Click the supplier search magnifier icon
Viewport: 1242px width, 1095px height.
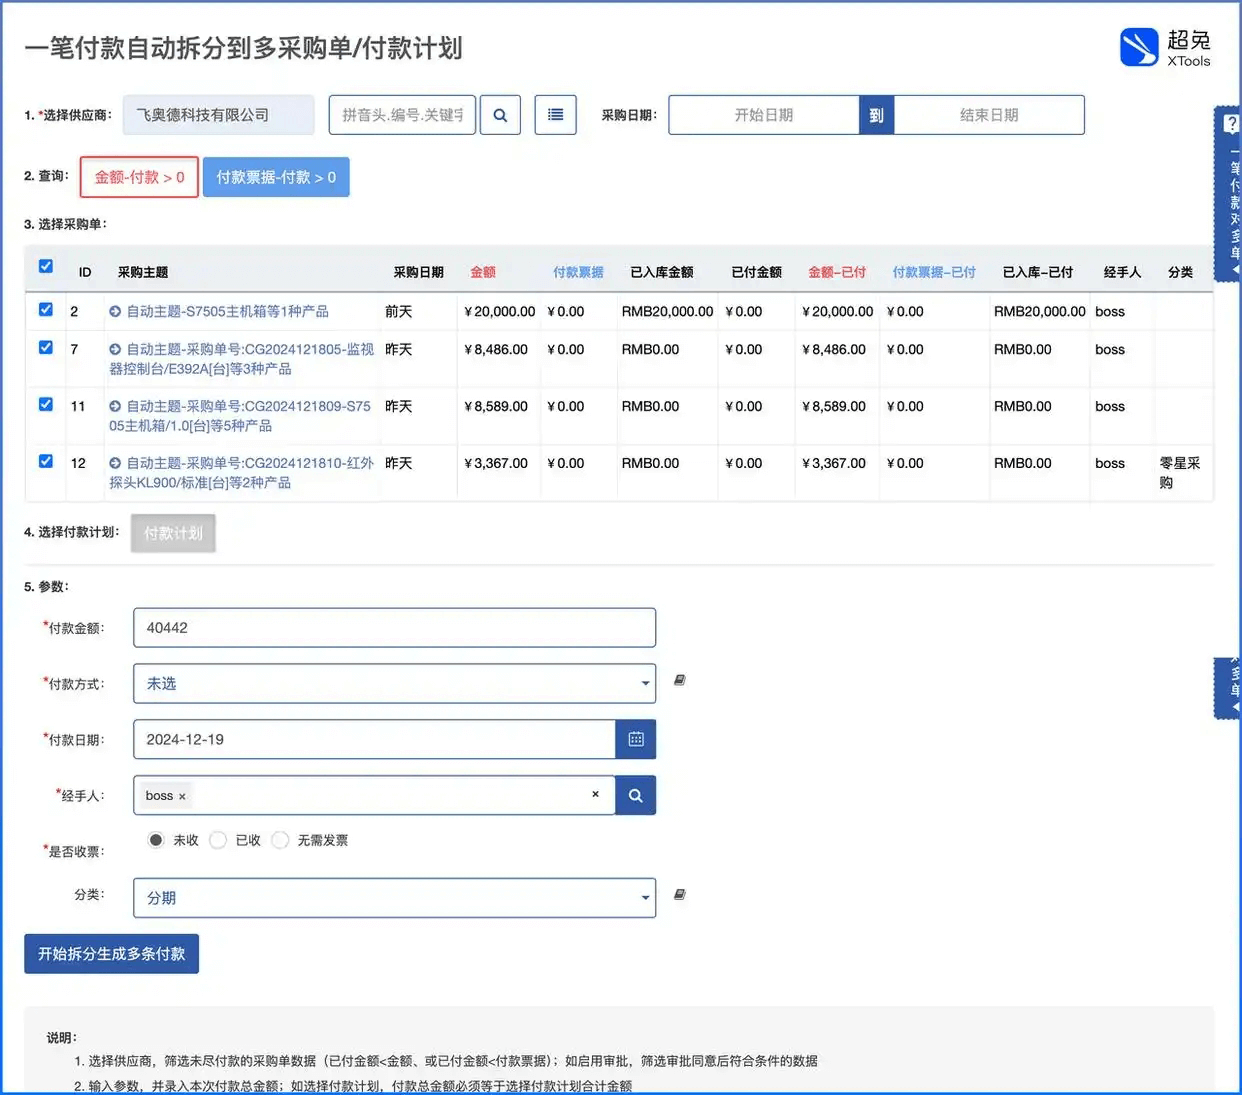[x=500, y=115]
